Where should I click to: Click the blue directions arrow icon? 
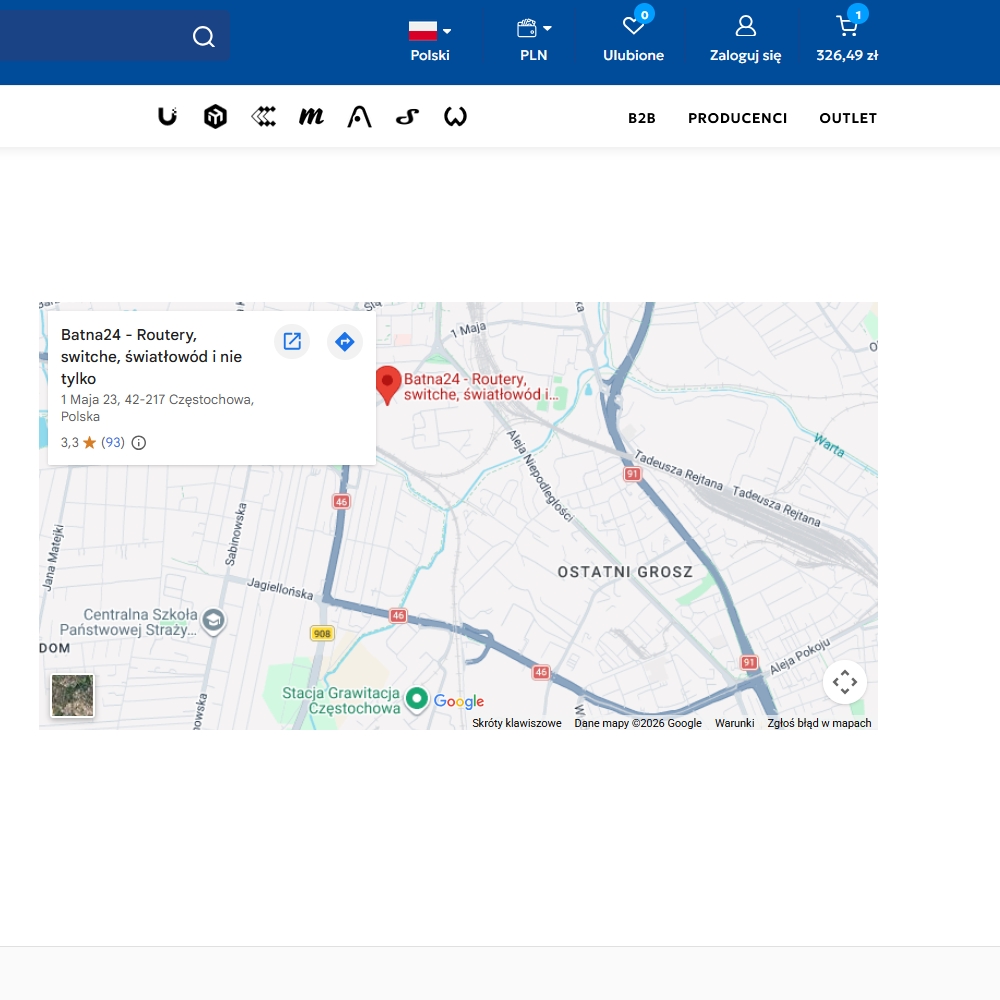click(x=345, y=341)
